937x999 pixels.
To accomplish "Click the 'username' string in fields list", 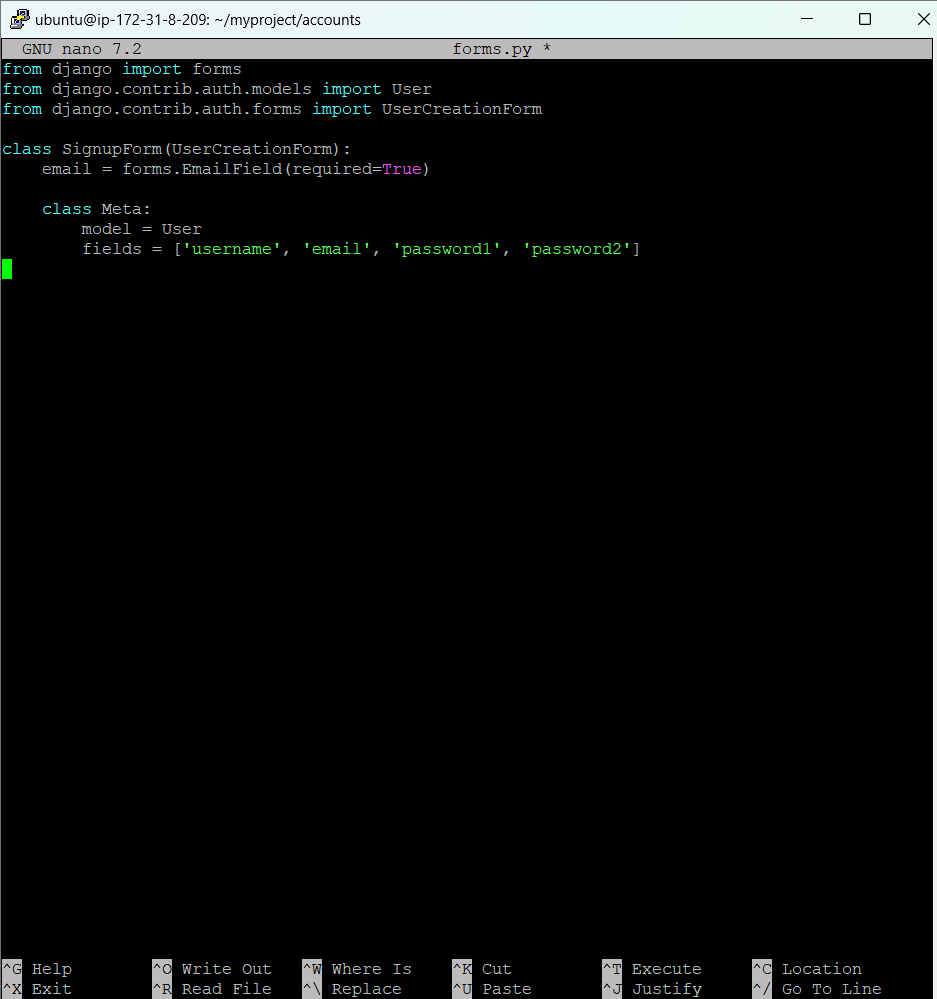I will pyautogui.click(x=232, y=249).
